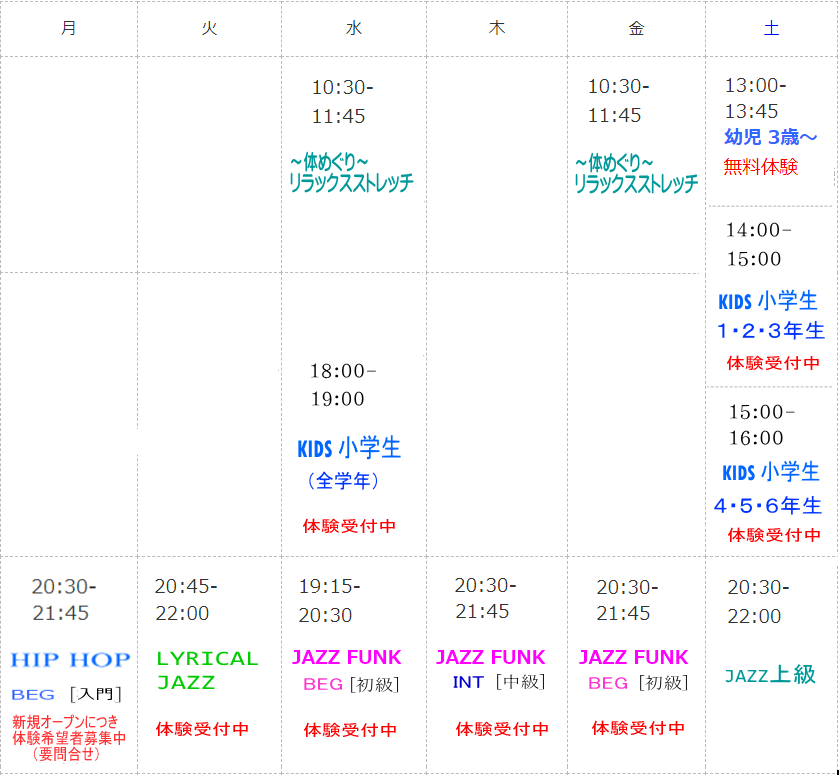839x775 pixels.
Task: Click the 新規オープンにつき体験希望者募集中 notice
Action: [x=69, y=738]
